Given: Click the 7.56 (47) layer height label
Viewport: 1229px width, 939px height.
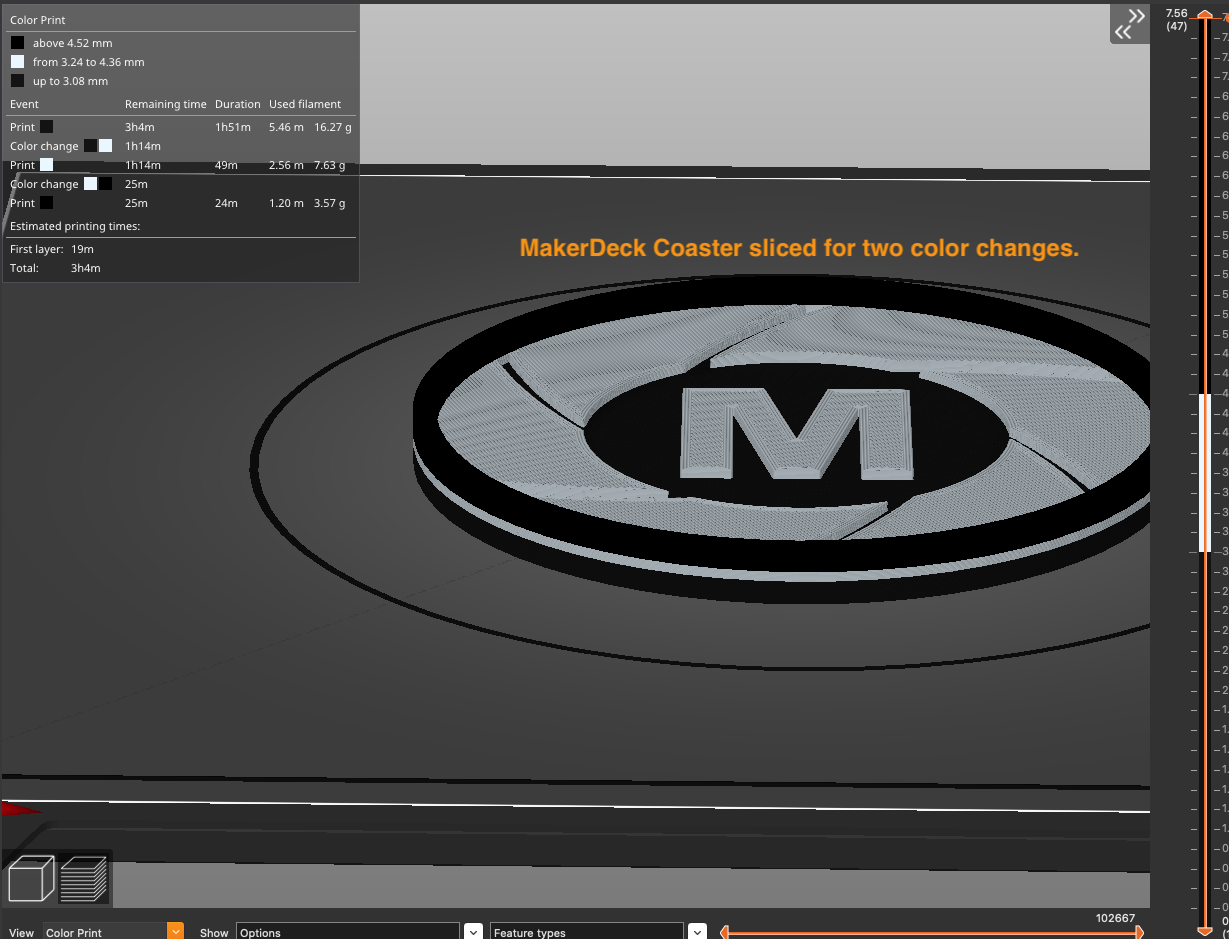Looking at the screenshot, I should point(1176,19).
